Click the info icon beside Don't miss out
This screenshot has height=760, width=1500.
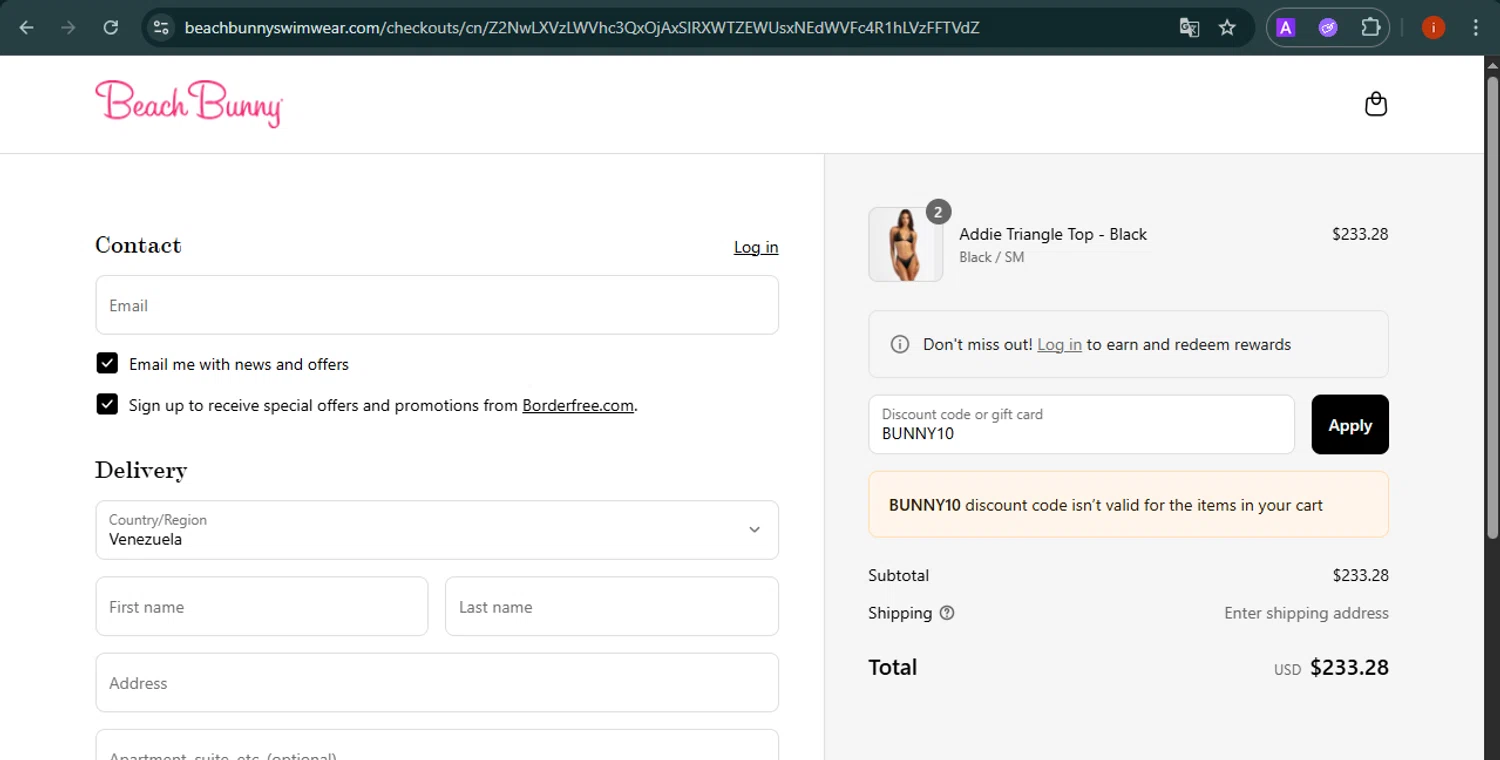[900, 344]
